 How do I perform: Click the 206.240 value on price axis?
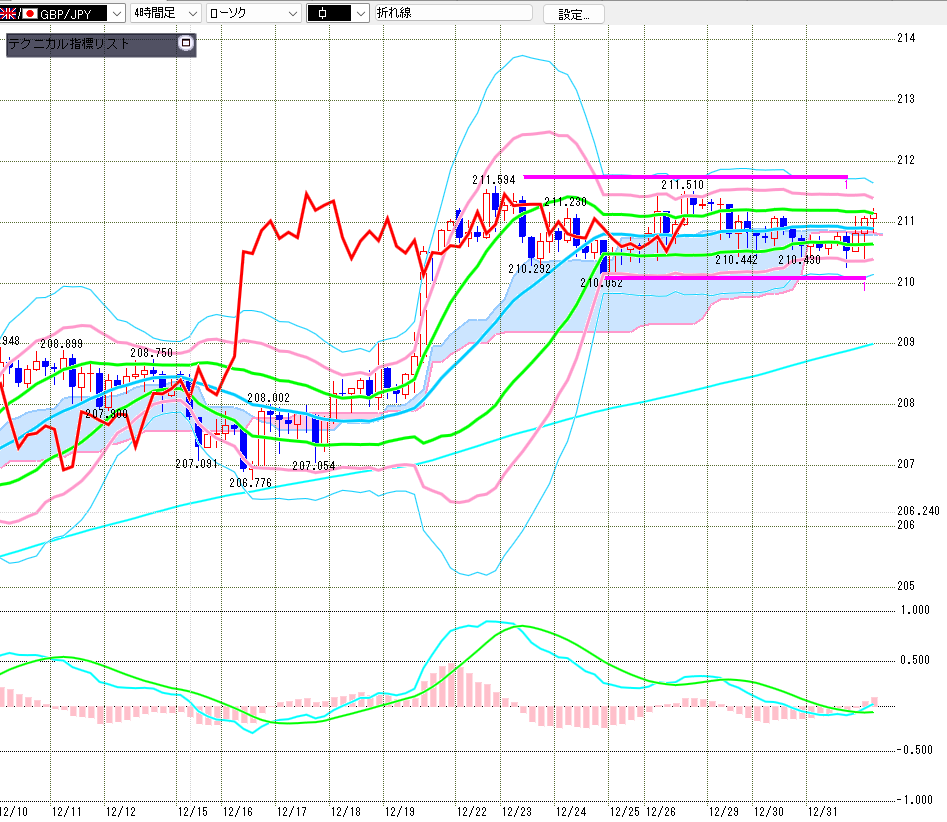[x=919, y=510]
